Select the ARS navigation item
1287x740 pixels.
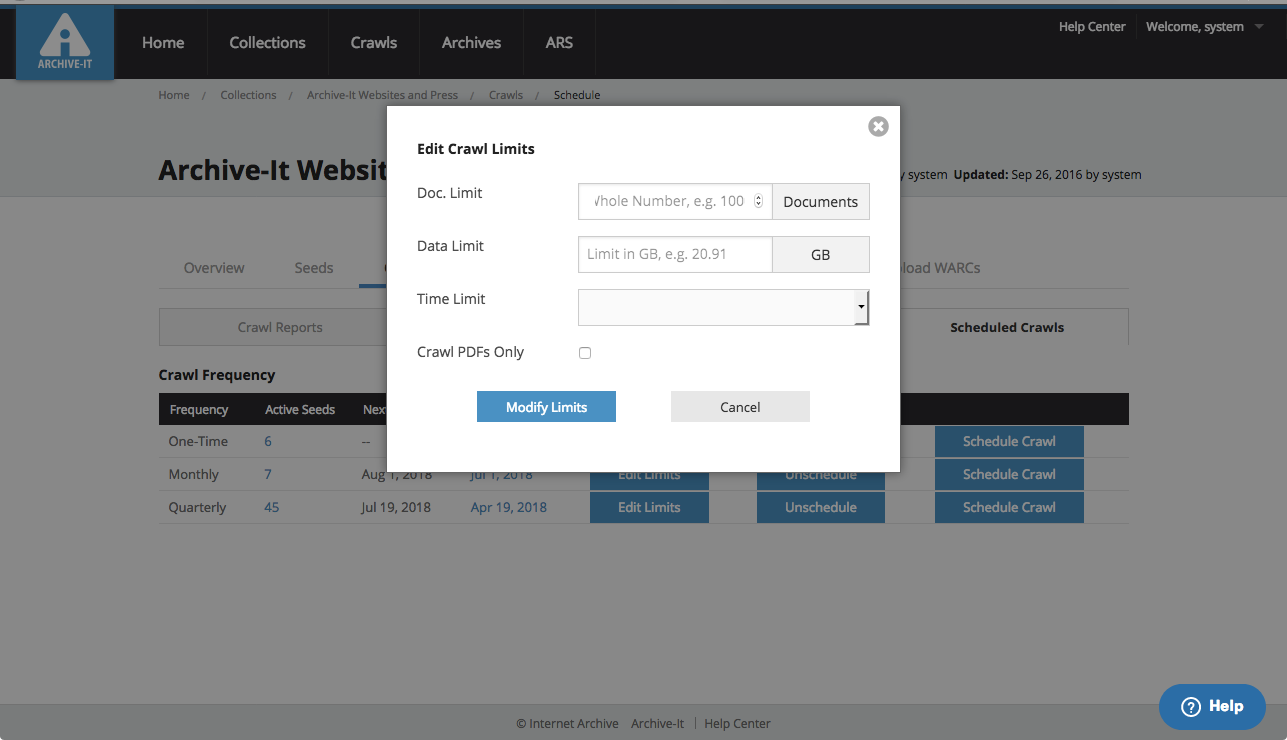pos(559,43)
